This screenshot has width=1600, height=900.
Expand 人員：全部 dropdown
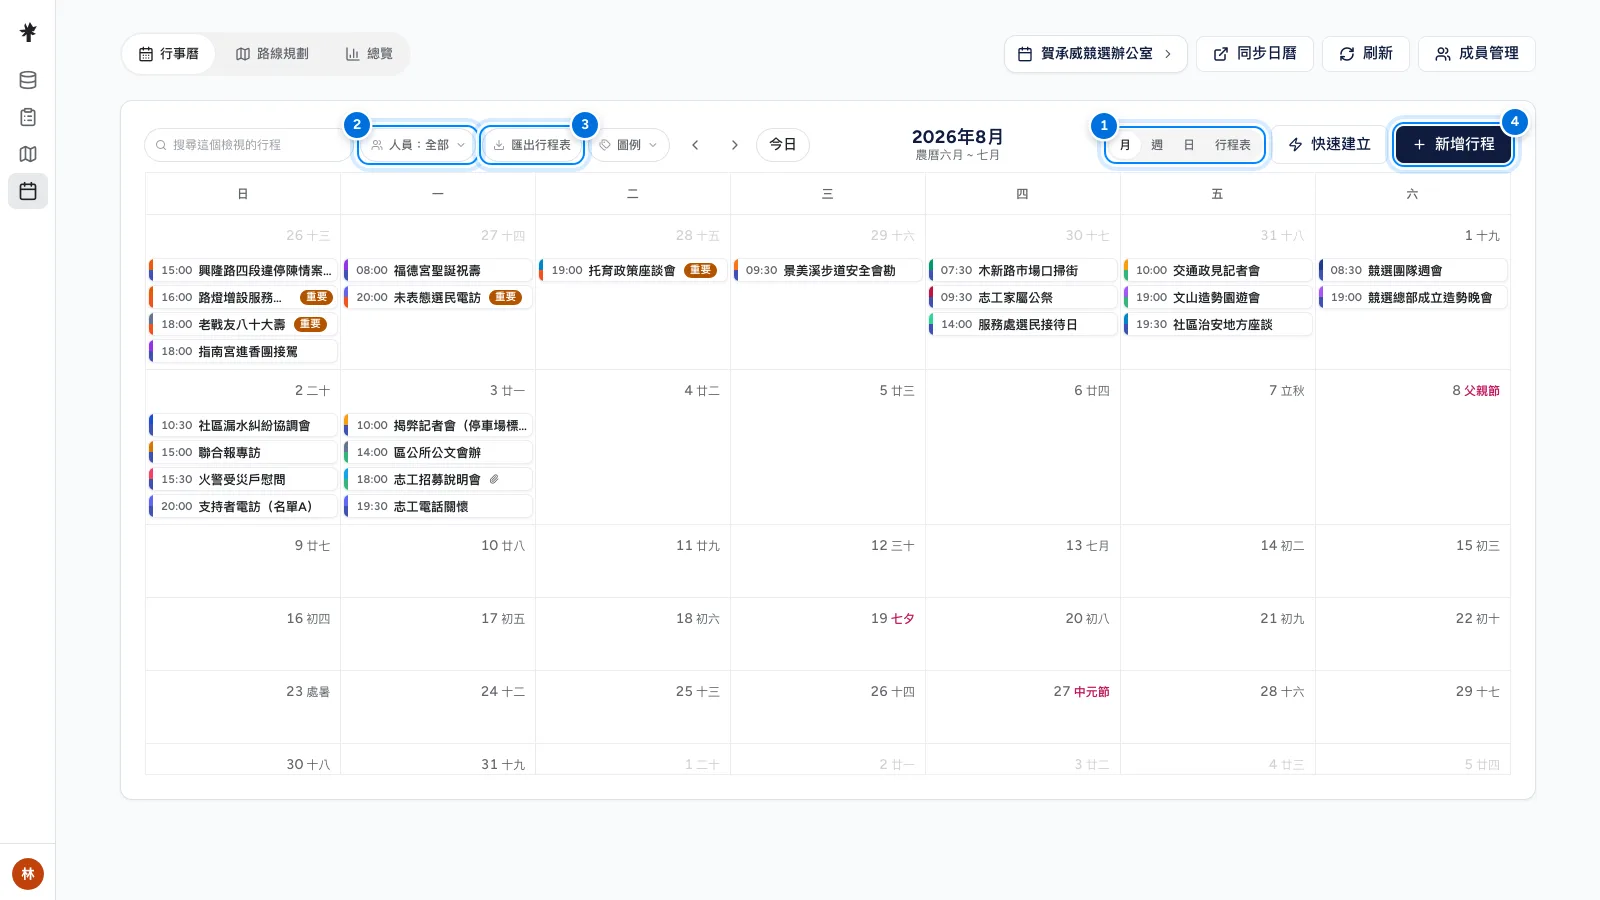click(418, 145)
